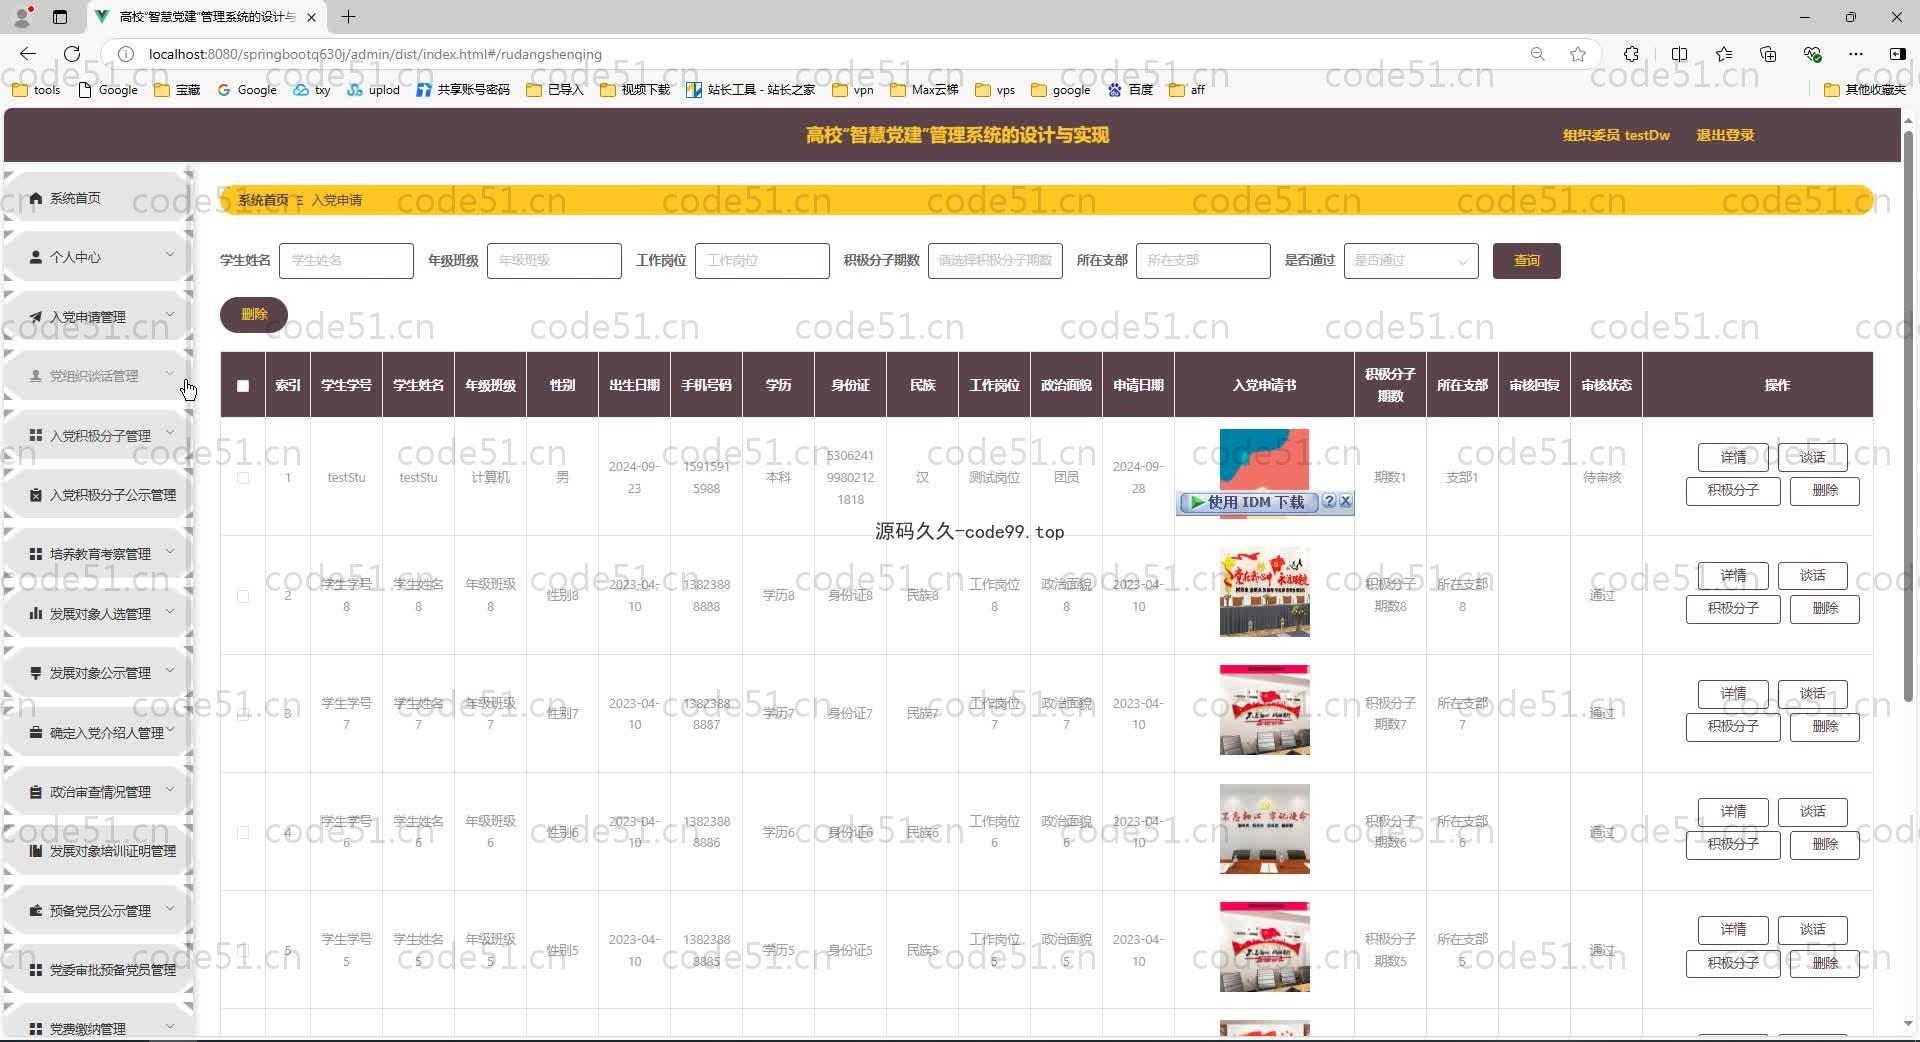
Task: Expand the 入党申请管理 sidebar menu
Action: tap(169, 314)
